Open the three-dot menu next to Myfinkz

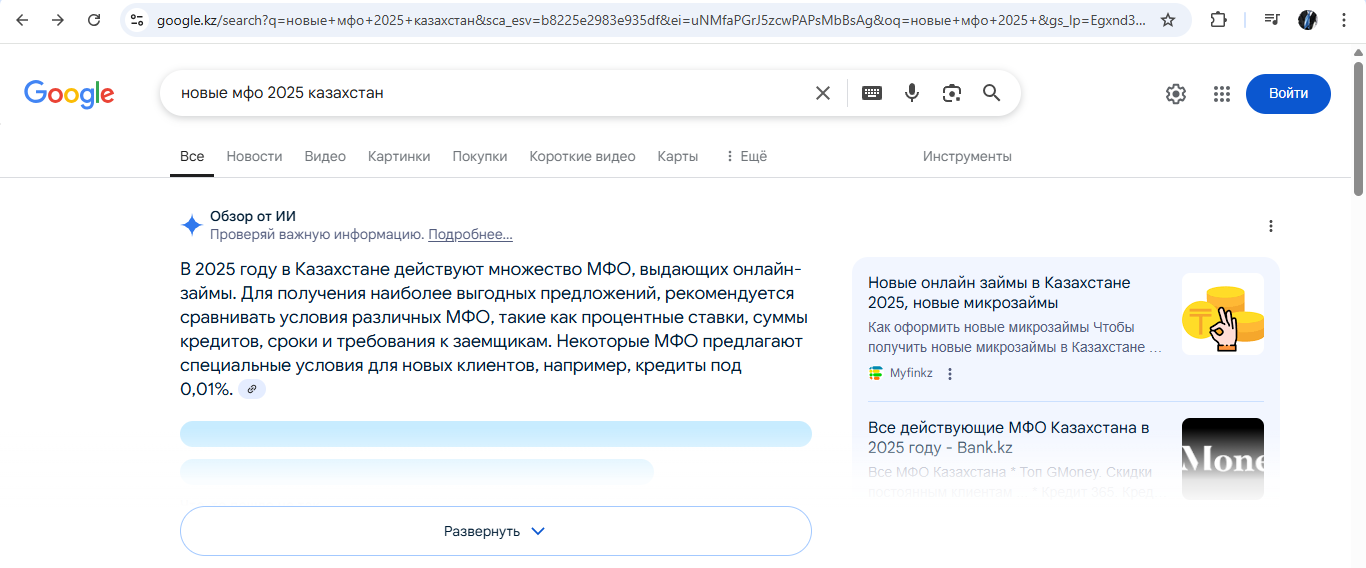[950, 374]
